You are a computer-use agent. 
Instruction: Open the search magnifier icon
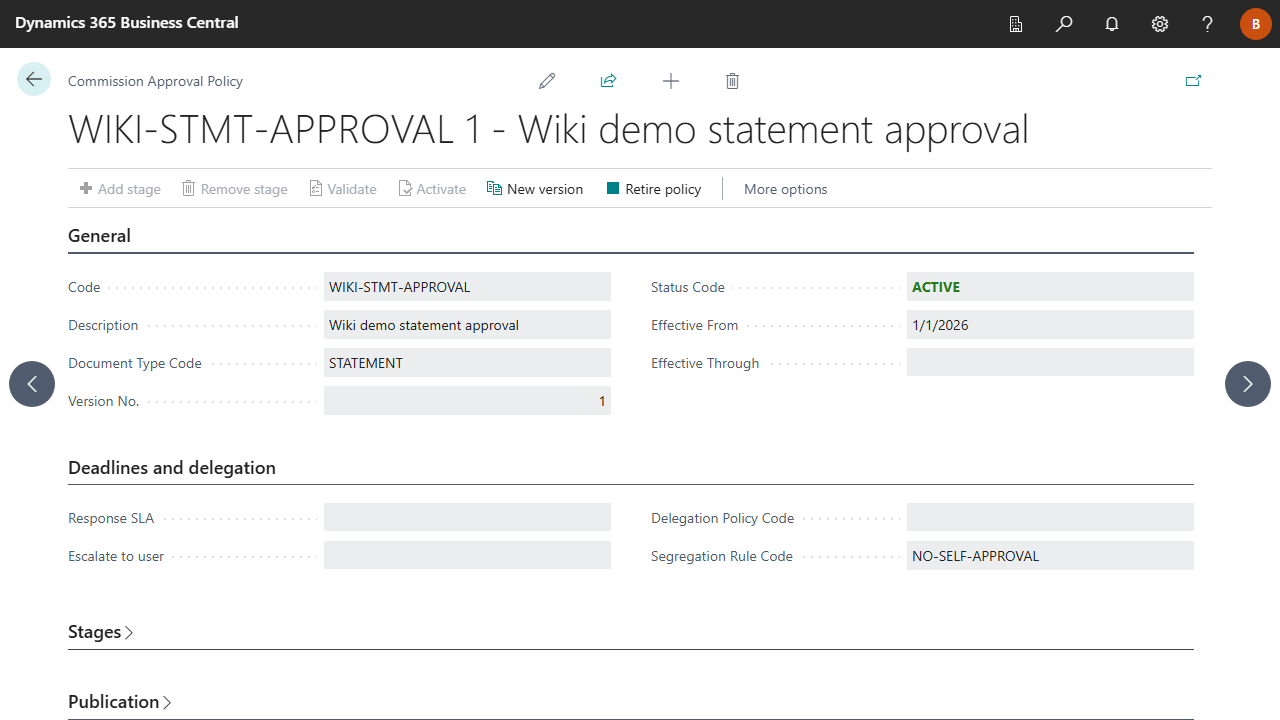(x=1064, y=24)
